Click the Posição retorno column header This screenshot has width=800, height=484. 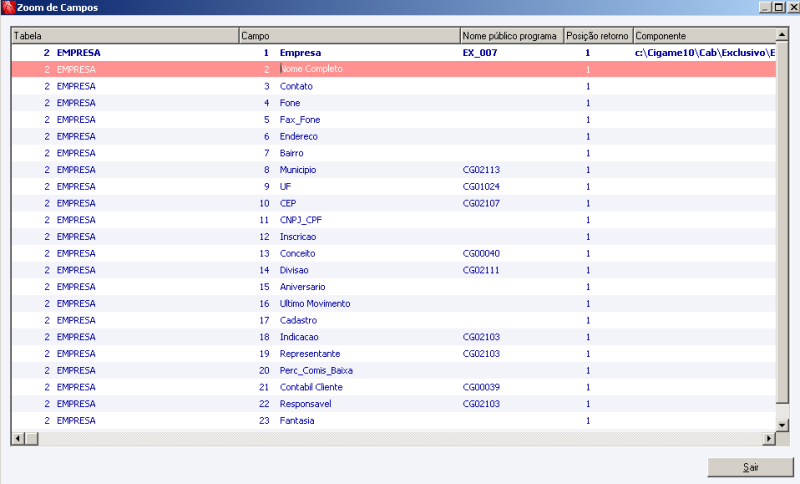pyautogui.click(x=598, y=36)
